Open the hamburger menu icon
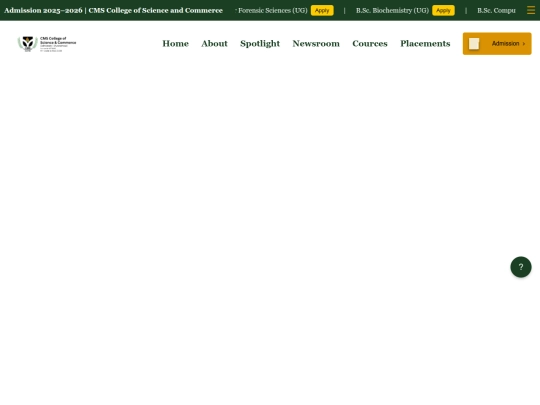The height and width of the screenshot is (405, 540). click(x=531, y=10)
